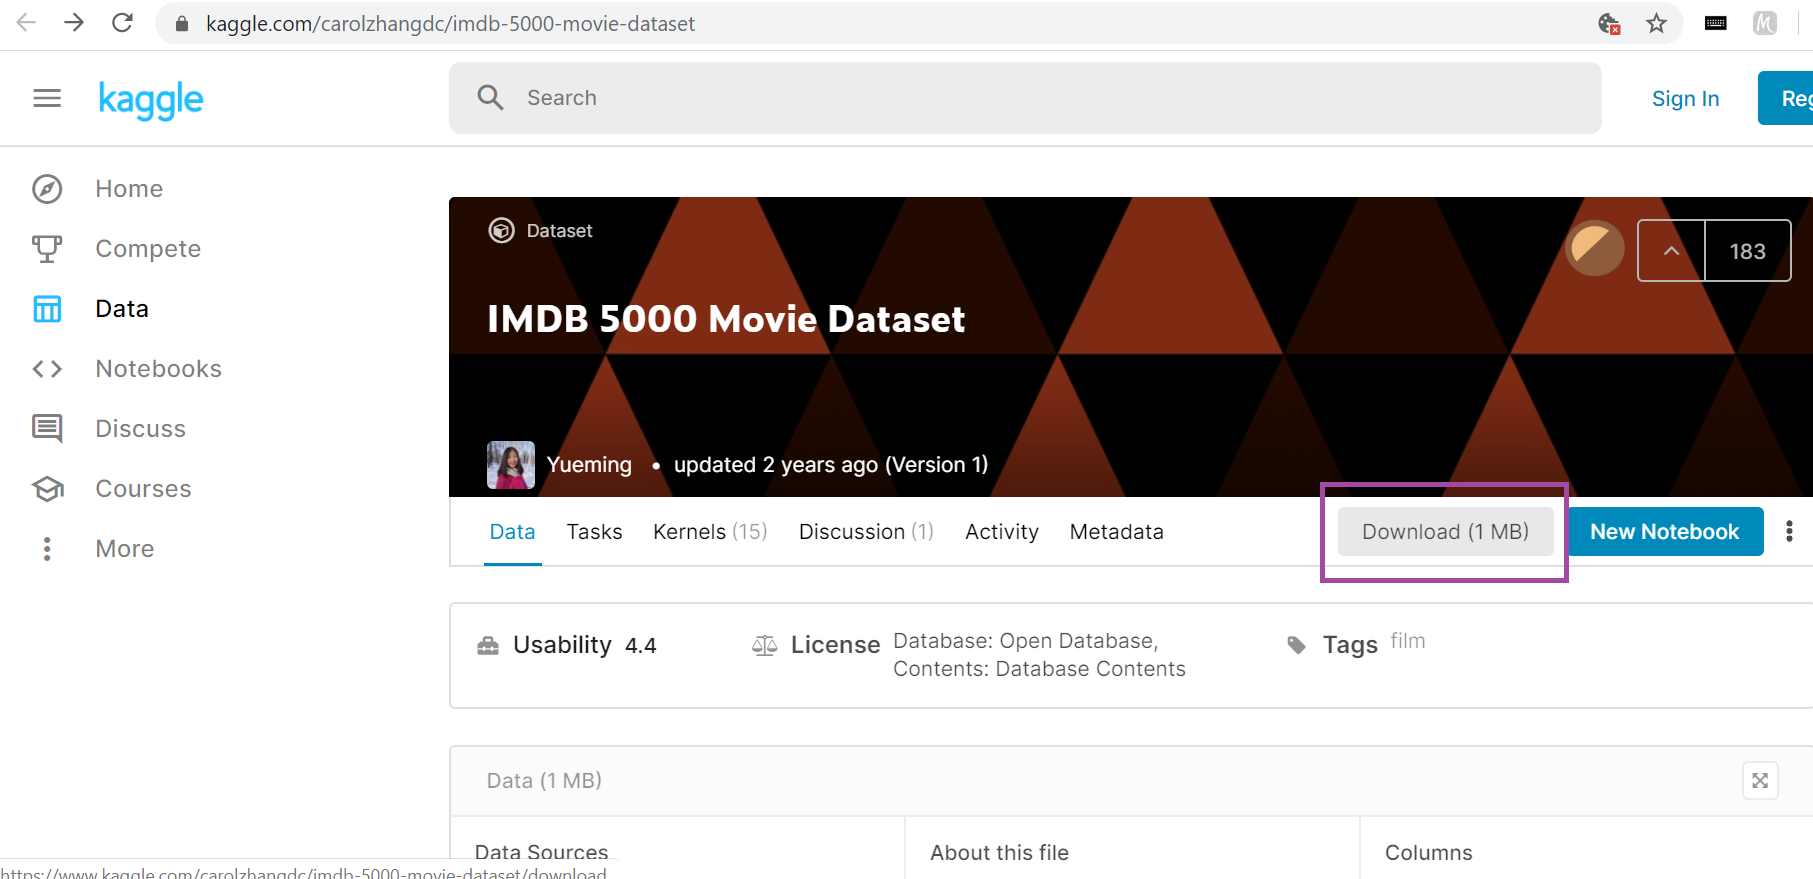
Task: Click the IMDB 5000 Movie Dataset title
Action: point(726,319)
